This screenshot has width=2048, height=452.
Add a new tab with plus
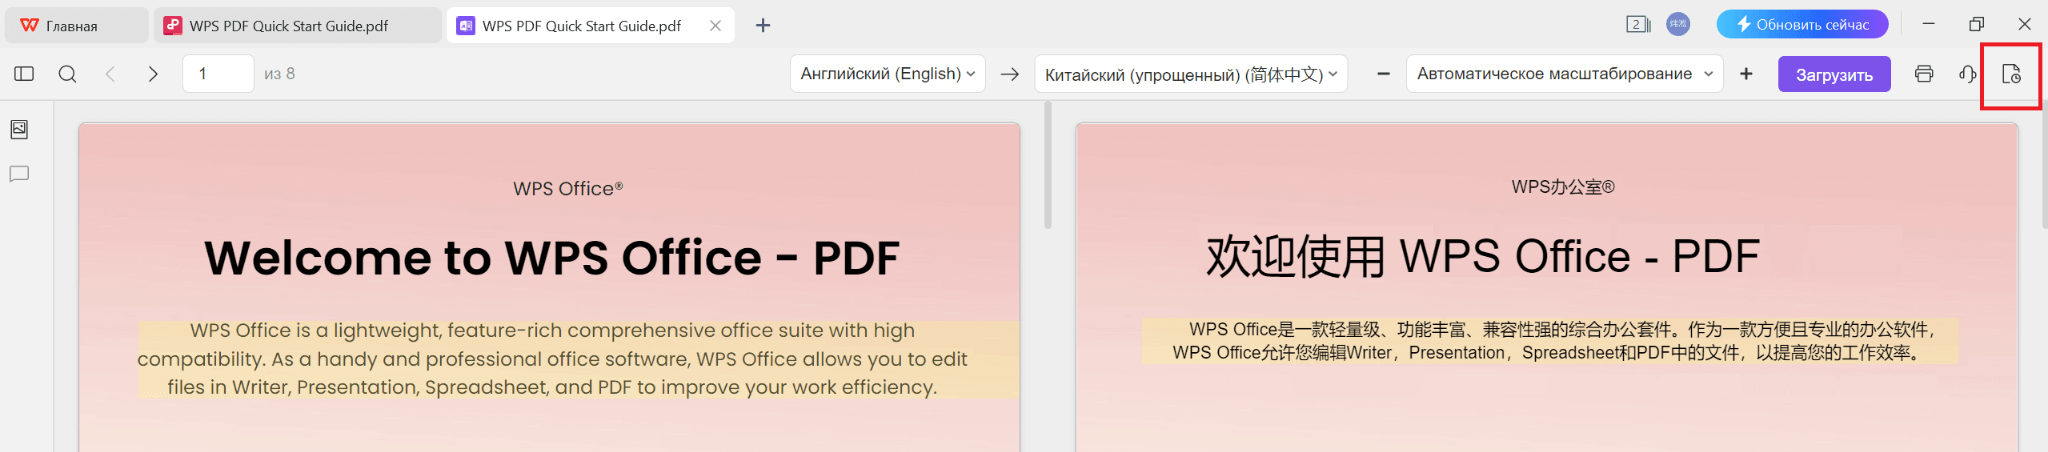(763, 25)
